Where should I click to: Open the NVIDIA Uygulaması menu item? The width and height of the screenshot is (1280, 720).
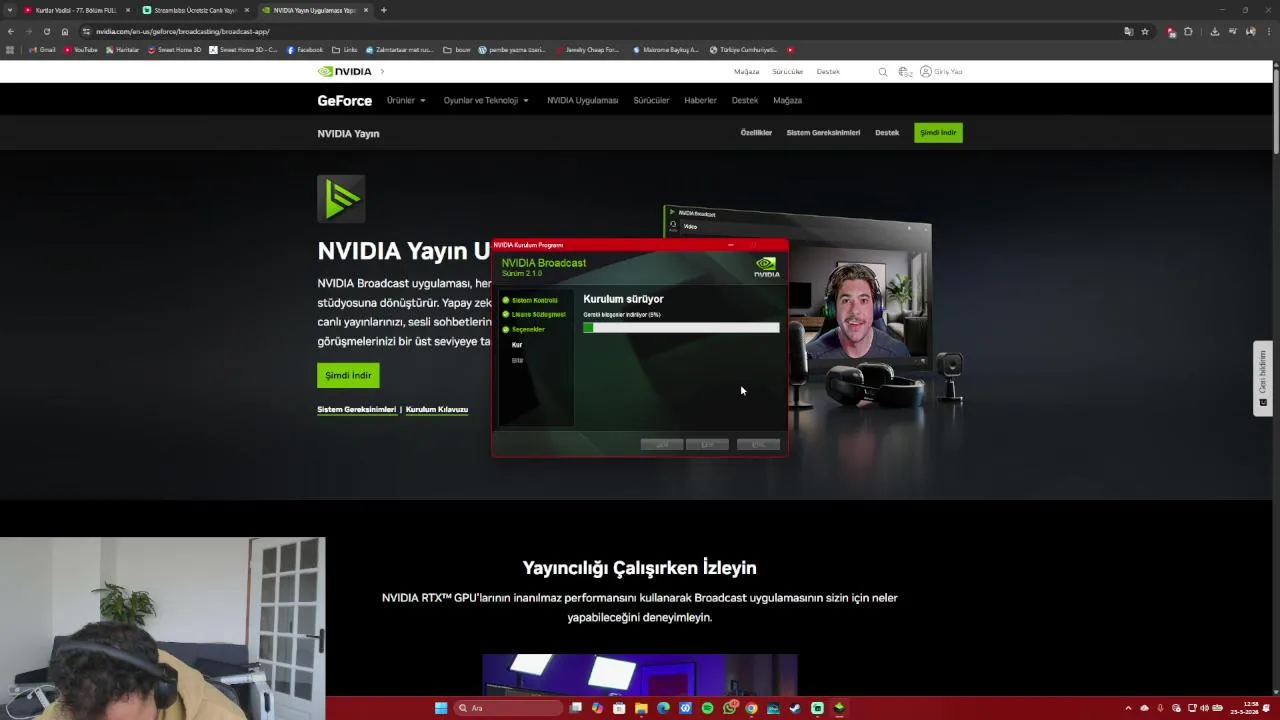click(x=582, y=100)
